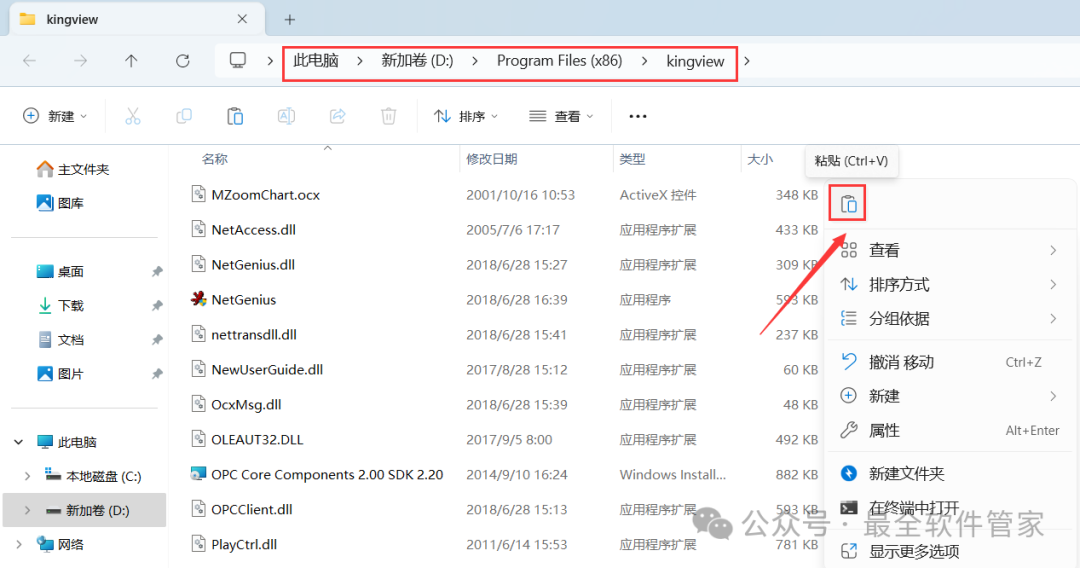Open 主文件夹 in the sidebar
The width and height of the screenshot is (1080, 568).
[x=73, y=169]
